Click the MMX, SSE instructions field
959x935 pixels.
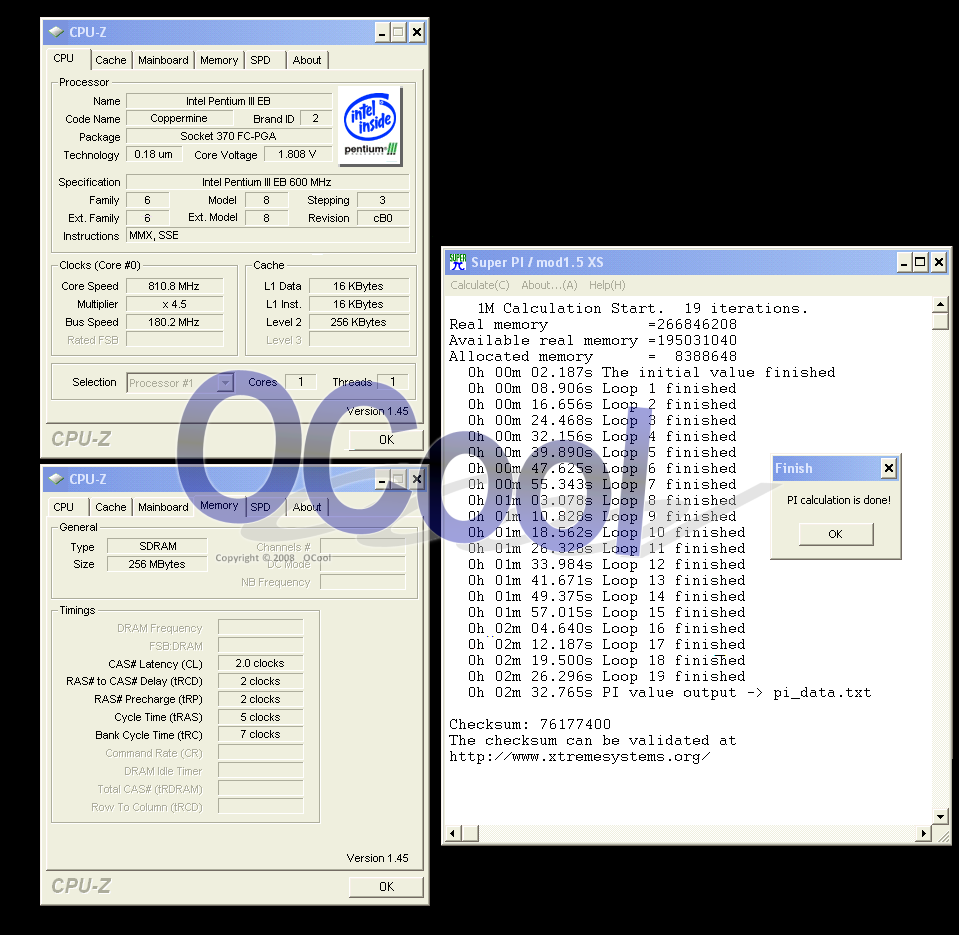click(268, 235)
